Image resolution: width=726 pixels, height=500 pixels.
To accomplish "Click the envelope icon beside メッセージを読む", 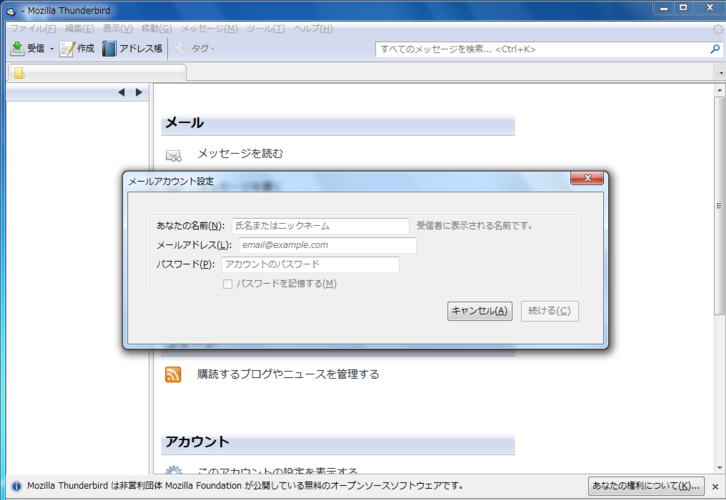I will point(174,155).
